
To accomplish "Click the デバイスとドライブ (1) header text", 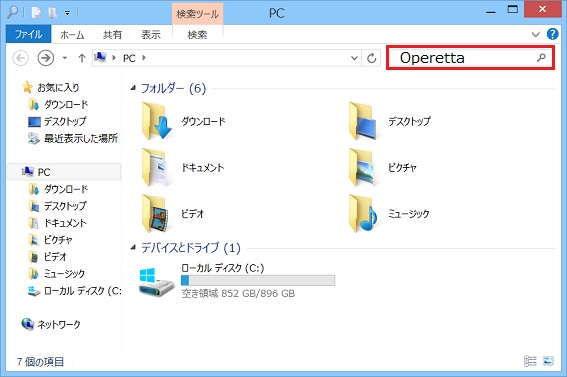I will [x=191, y=248].
